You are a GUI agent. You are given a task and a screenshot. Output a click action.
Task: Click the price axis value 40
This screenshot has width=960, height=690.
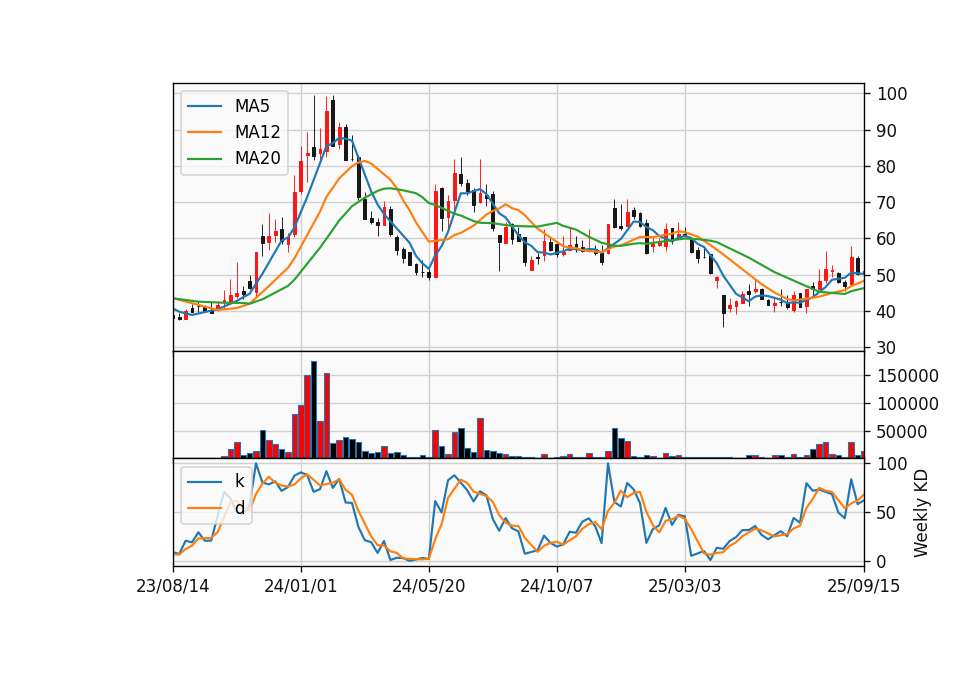tap(887, 312)
